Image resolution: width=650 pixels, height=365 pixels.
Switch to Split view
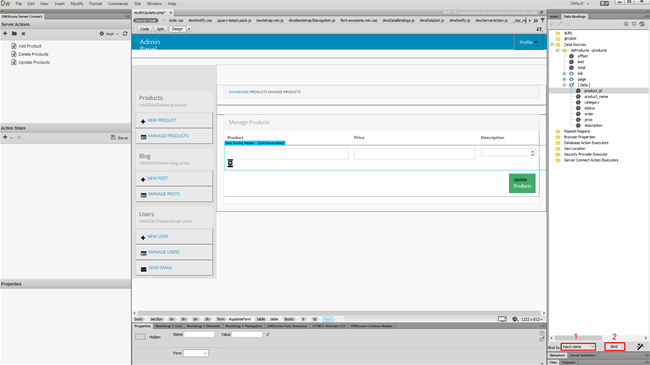(160, 29)
